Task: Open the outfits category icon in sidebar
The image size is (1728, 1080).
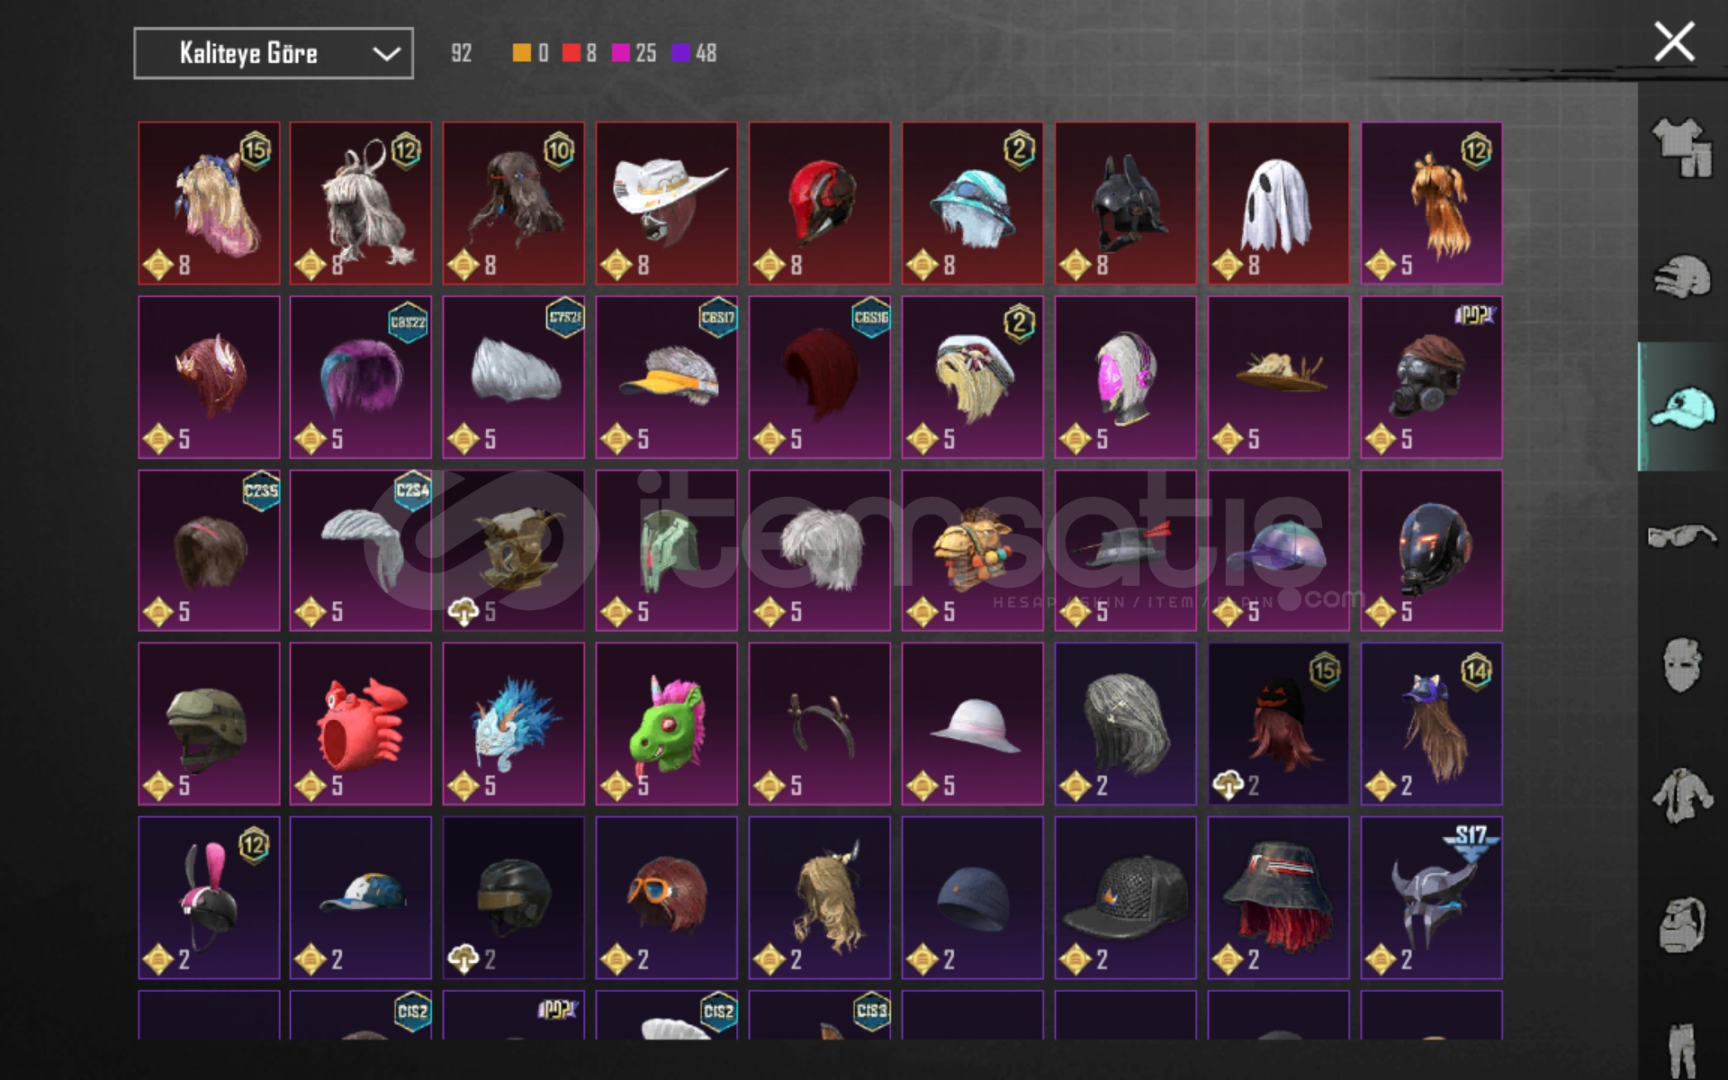Action: (1682, 147)
